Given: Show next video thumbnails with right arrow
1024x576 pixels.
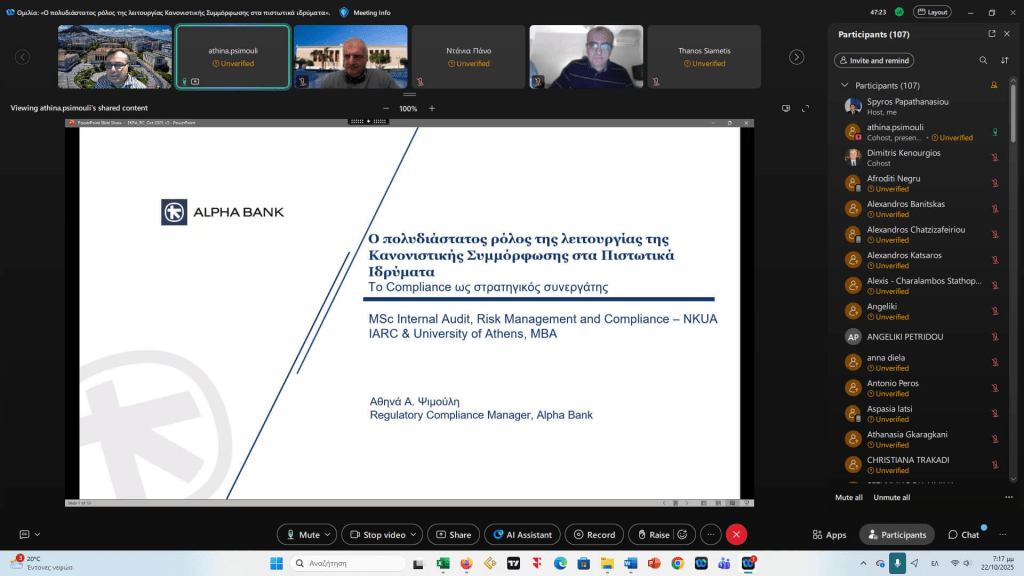Looking at the screenshot, I should 797,57.
